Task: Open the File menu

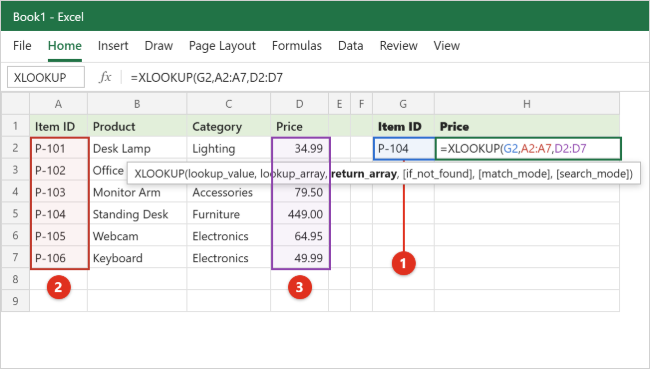Action: point(22,46)
